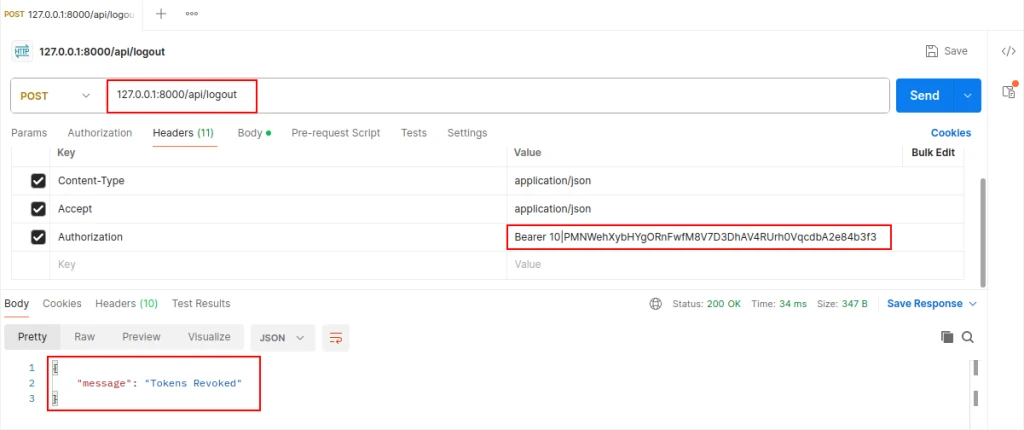This screenshot has width=1024, height=430.
Task: Click the three dots tab options icon
Action: coord(191,14)
